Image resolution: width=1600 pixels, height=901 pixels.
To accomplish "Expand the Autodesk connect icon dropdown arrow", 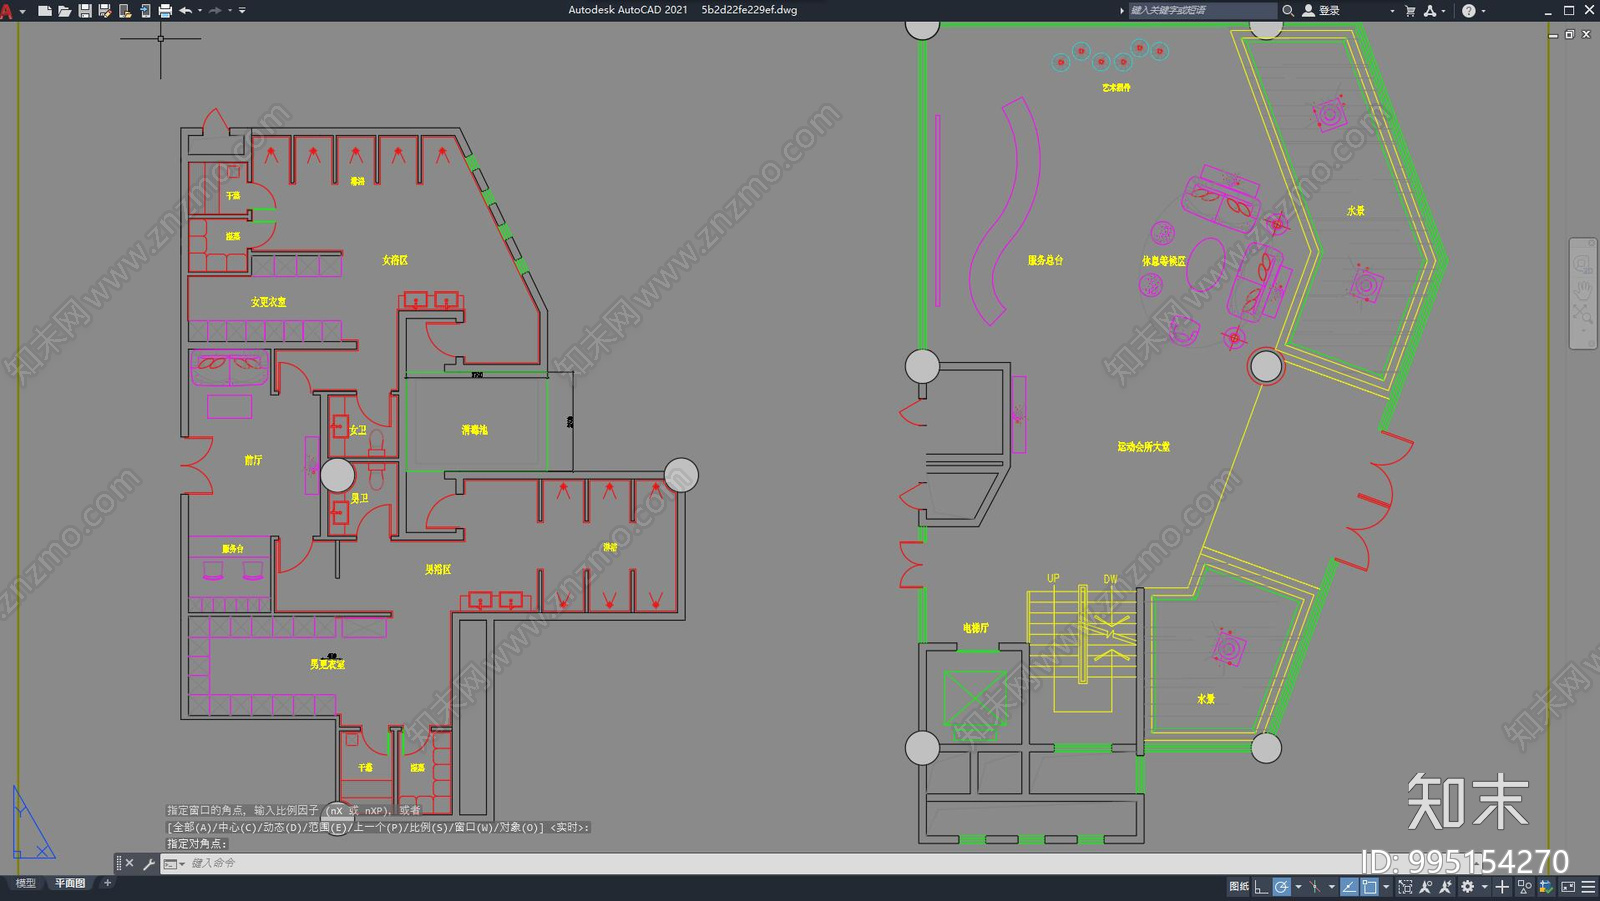I will click(x=1443, y=11).
